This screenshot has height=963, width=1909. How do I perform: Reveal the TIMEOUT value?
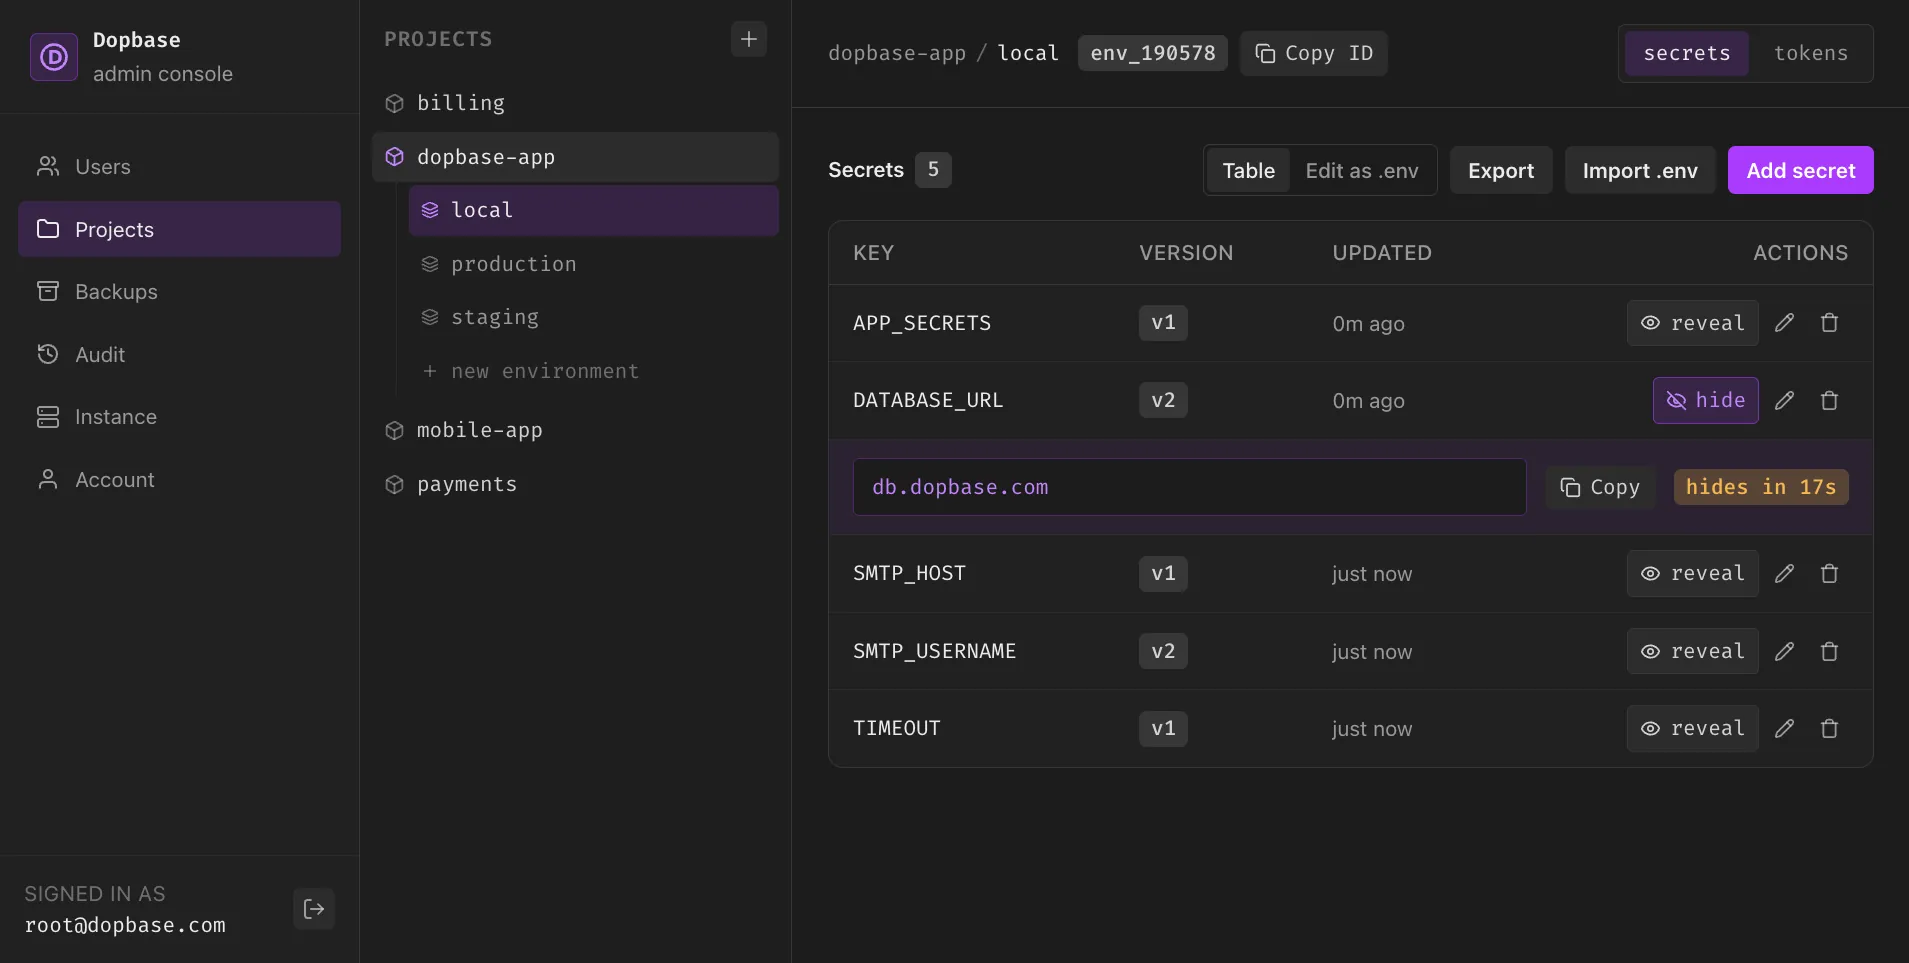tap(1692, 729)
